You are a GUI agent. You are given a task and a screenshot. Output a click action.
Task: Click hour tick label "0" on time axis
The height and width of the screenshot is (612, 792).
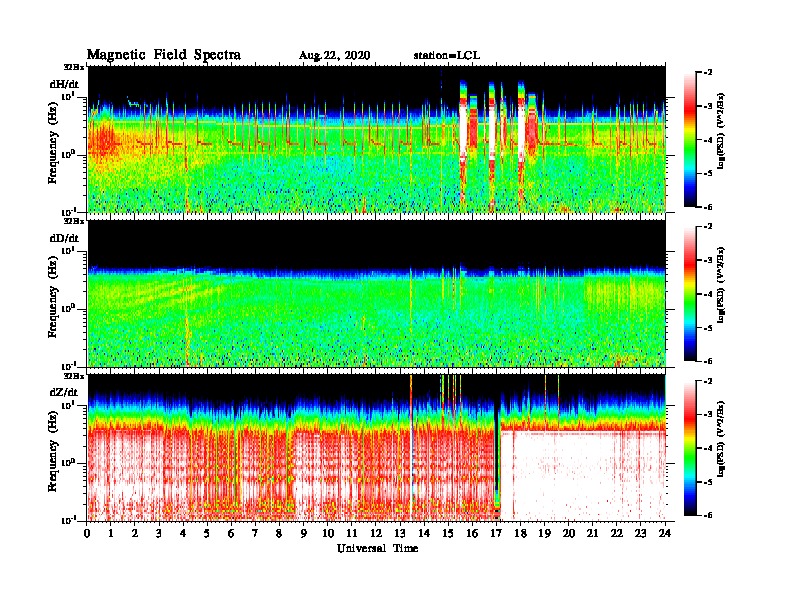pos(87,534)
